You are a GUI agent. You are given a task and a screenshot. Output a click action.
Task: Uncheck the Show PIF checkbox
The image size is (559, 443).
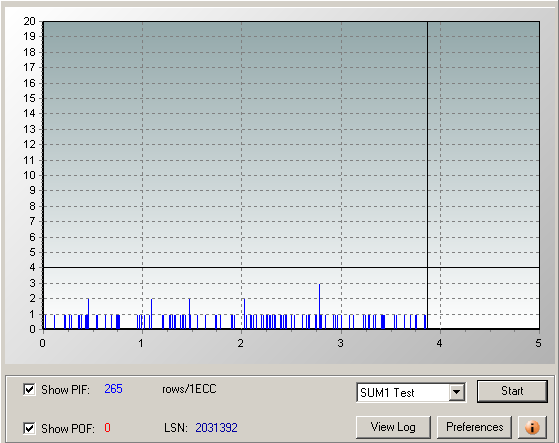29,389
